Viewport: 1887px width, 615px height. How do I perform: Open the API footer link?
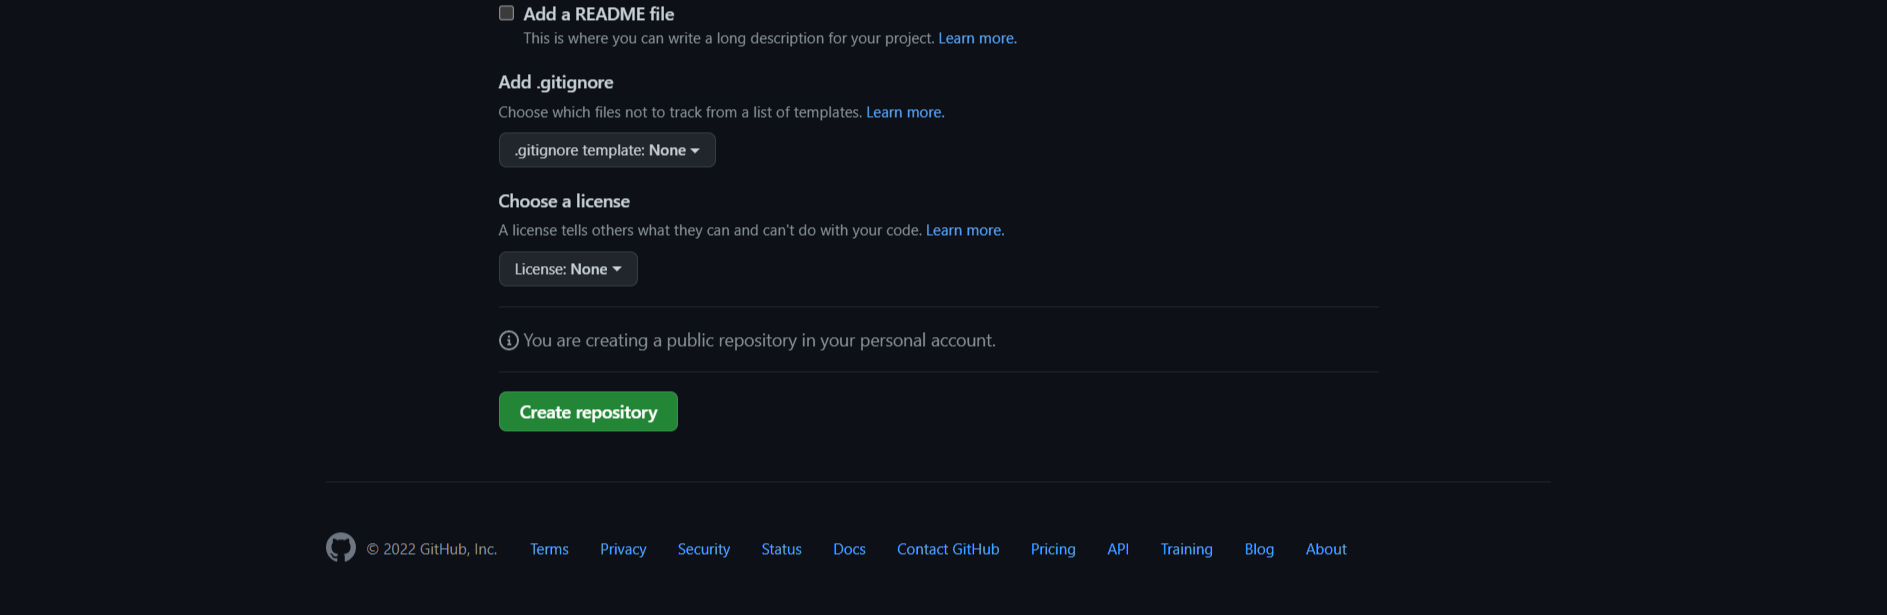pos(1118,549)
